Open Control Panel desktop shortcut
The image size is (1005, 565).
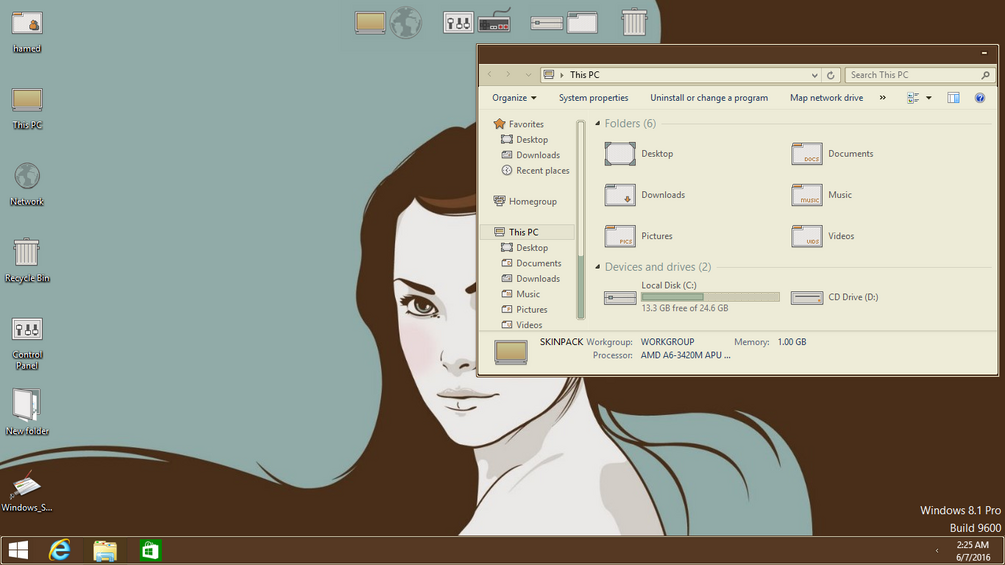coord(27,343)
